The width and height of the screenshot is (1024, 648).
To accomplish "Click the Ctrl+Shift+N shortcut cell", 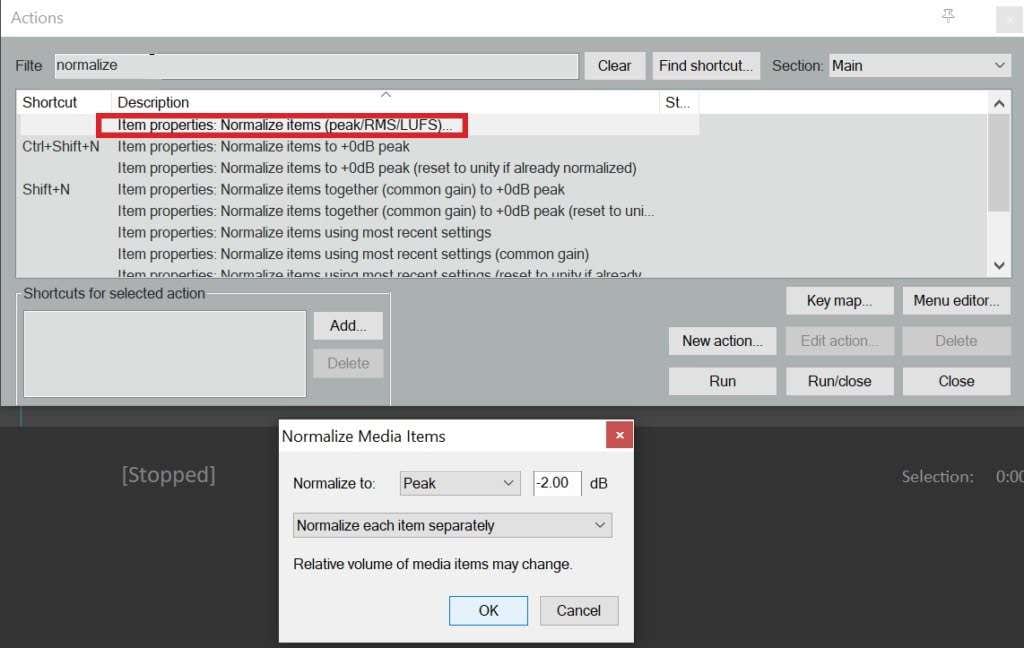I will click(61, 146).
